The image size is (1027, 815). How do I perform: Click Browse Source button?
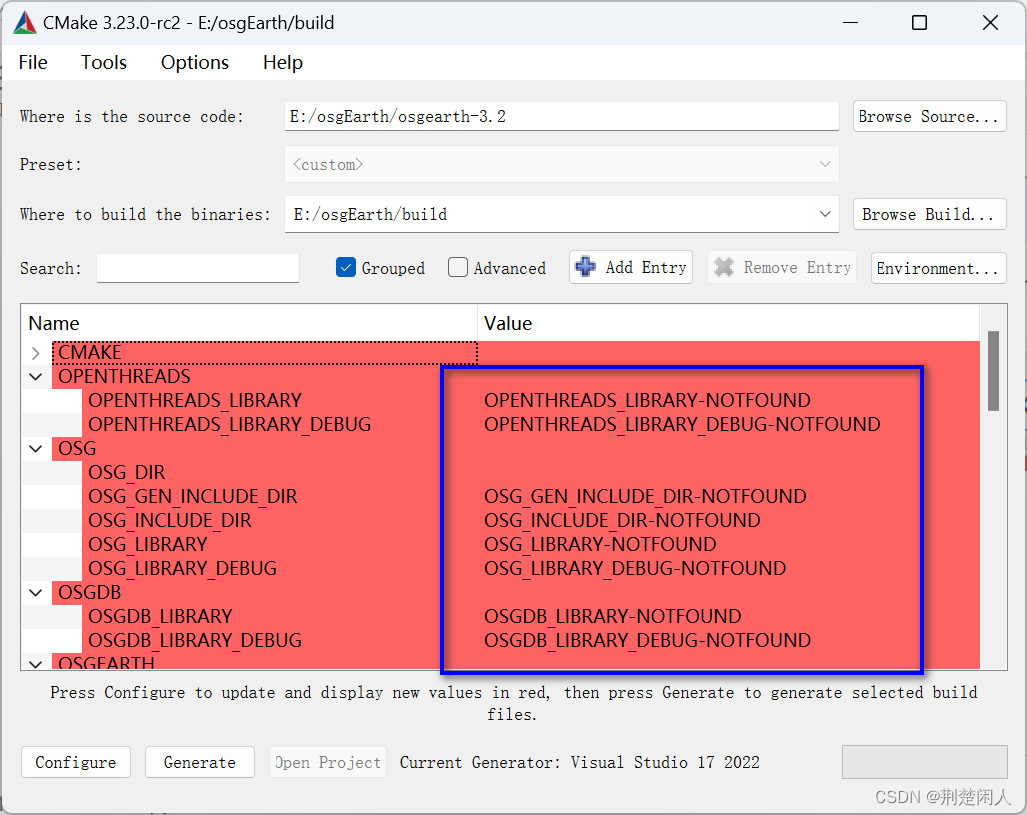929,117
